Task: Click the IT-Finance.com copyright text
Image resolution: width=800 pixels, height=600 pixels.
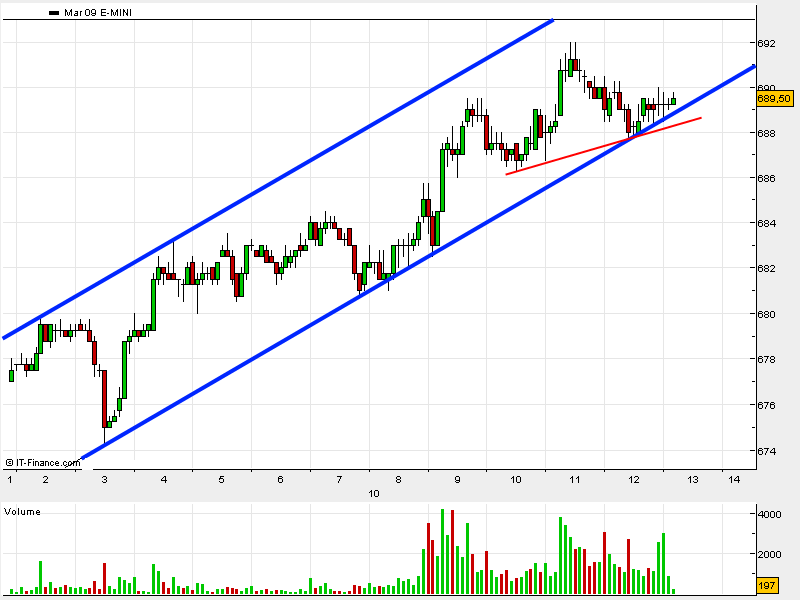Action: (x=43, y=463)
